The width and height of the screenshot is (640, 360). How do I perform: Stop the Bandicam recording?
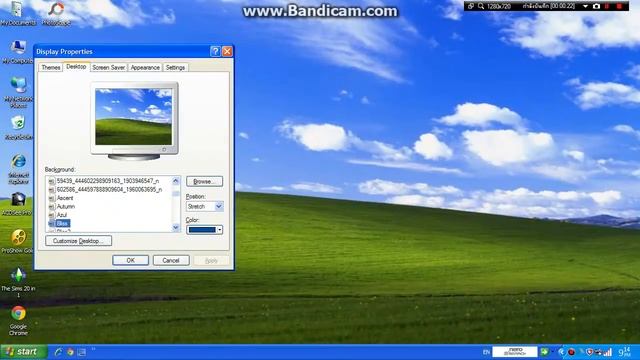619,6
